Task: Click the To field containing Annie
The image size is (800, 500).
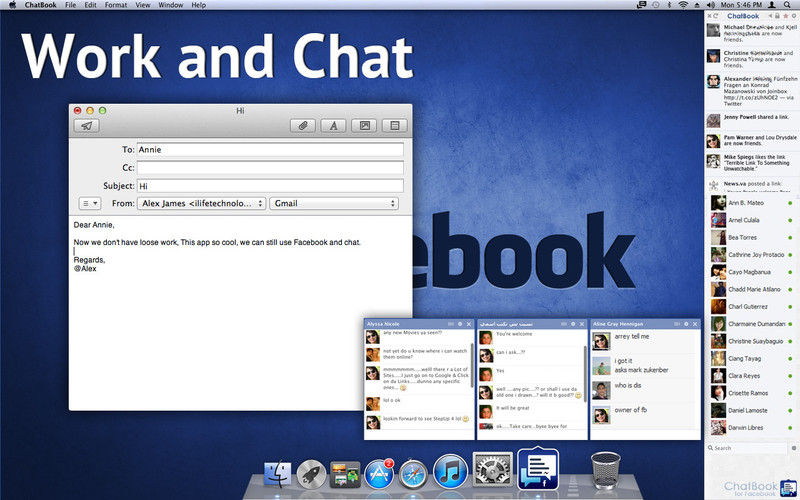Action: (270, 149)
